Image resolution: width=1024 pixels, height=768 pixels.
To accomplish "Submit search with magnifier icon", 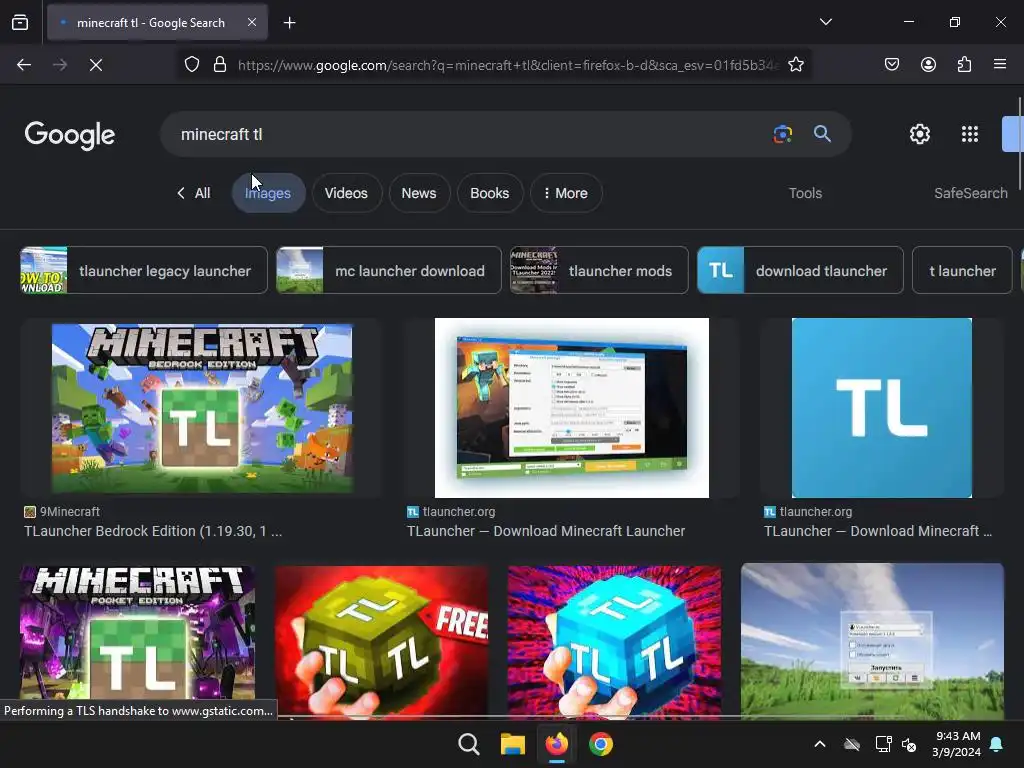I will [822, 135].
